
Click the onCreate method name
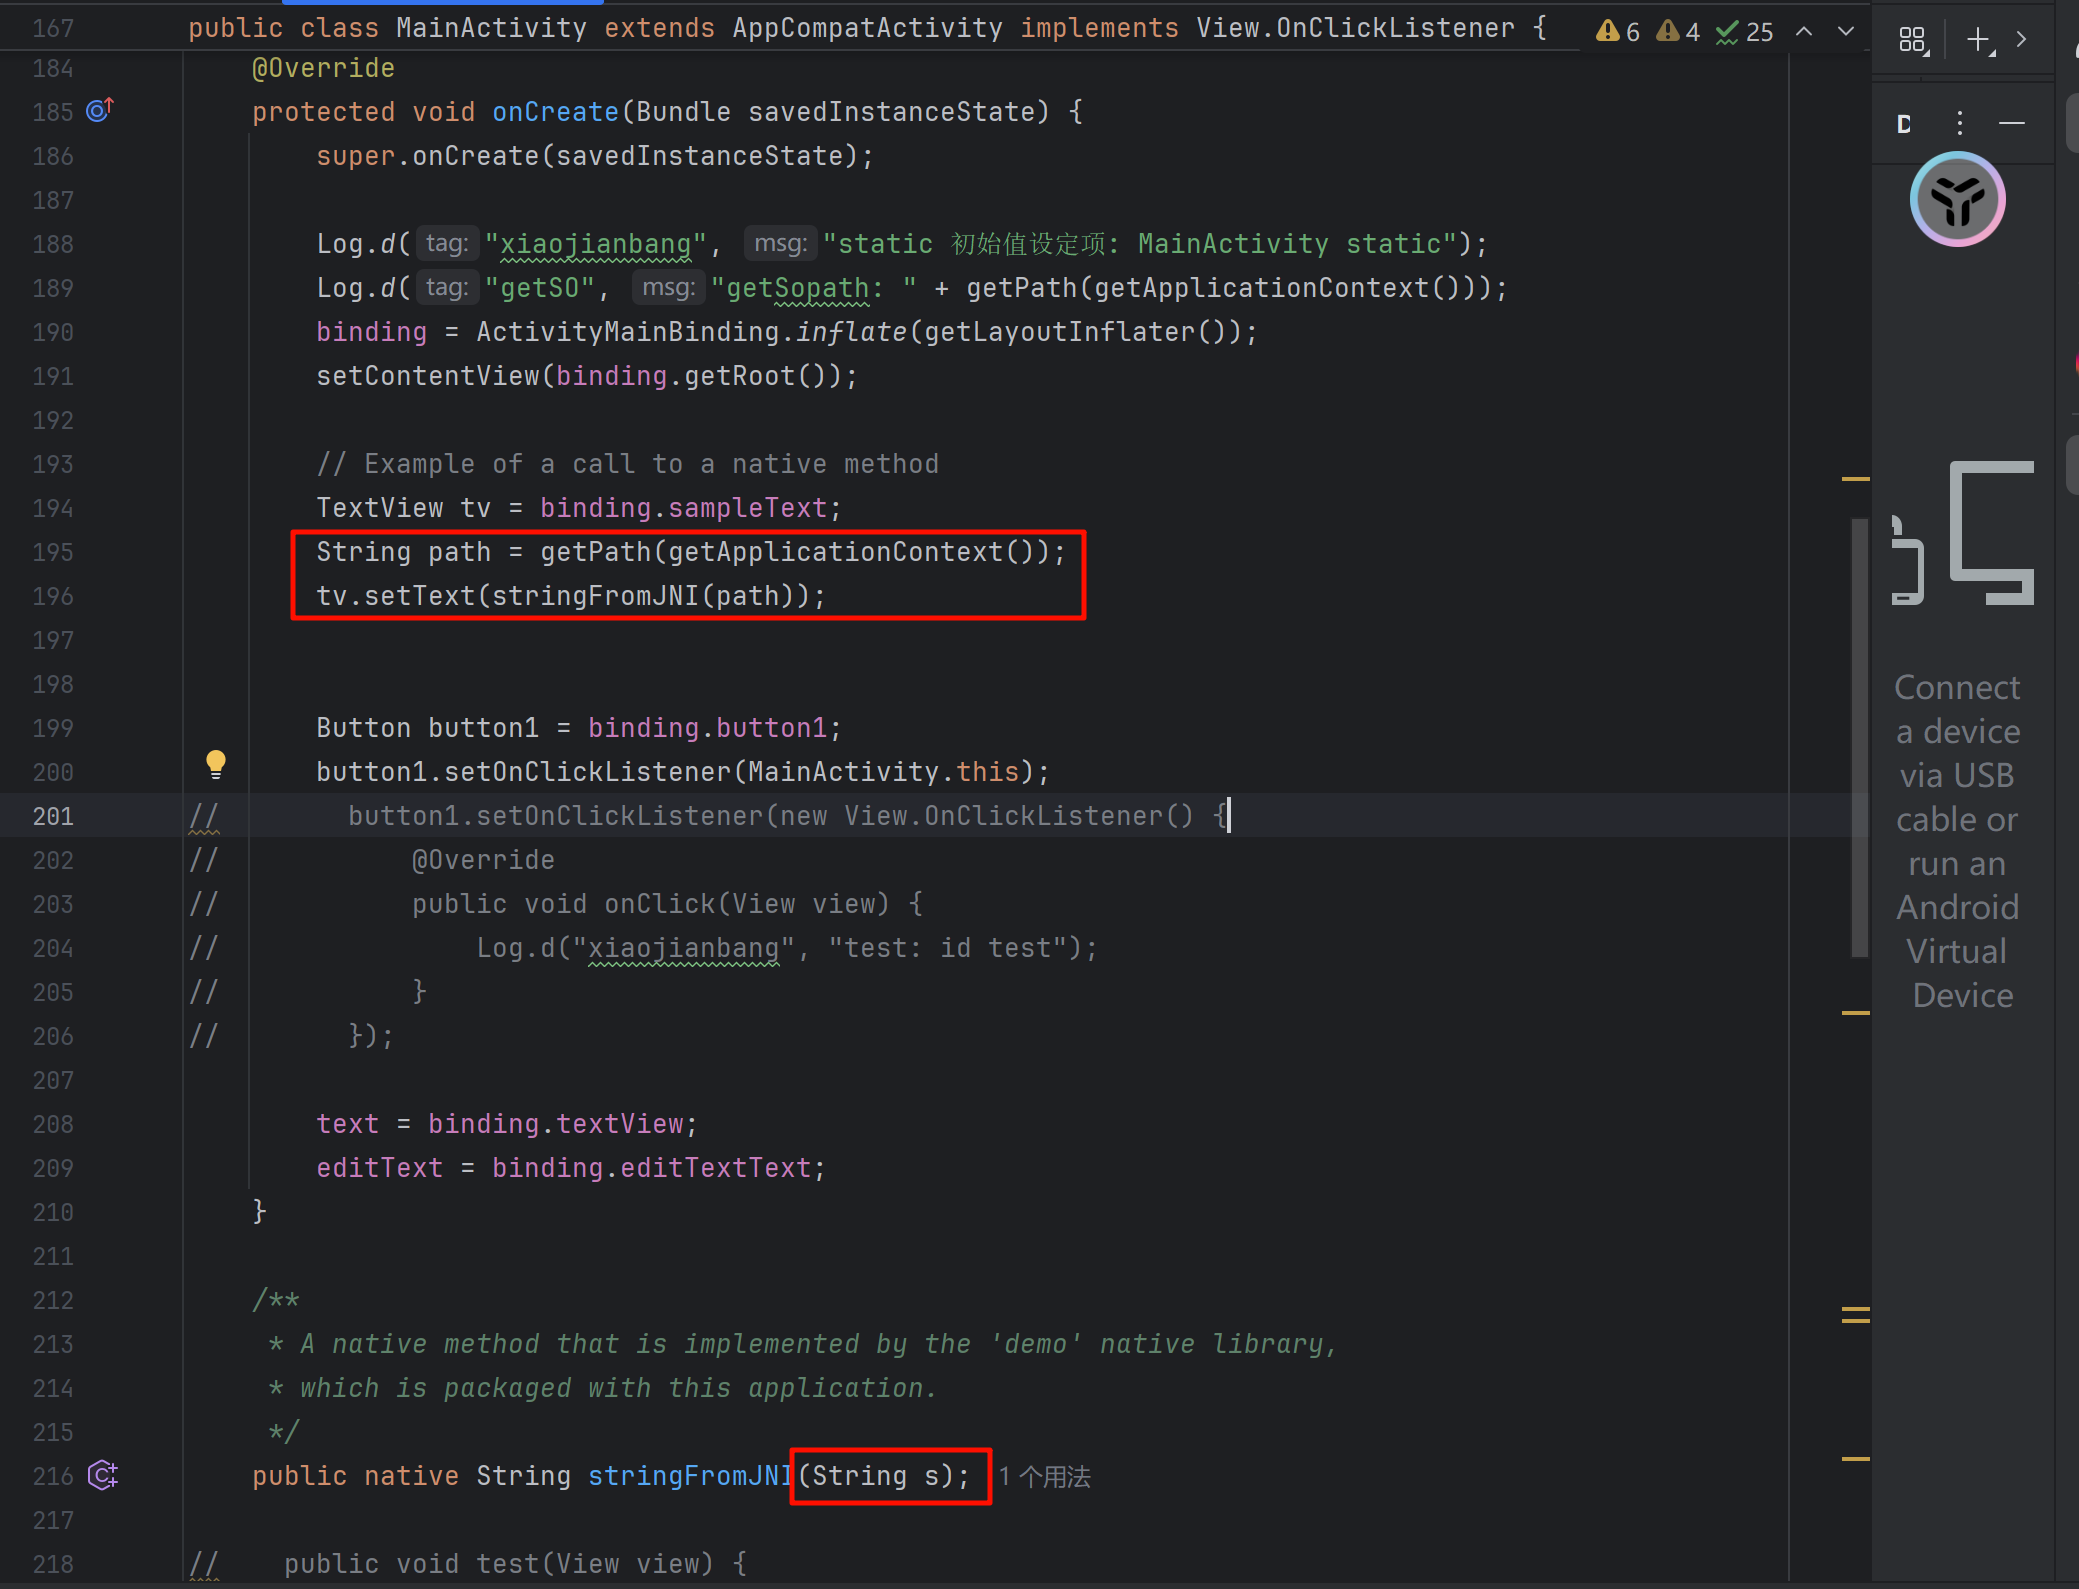coord(555,112)
